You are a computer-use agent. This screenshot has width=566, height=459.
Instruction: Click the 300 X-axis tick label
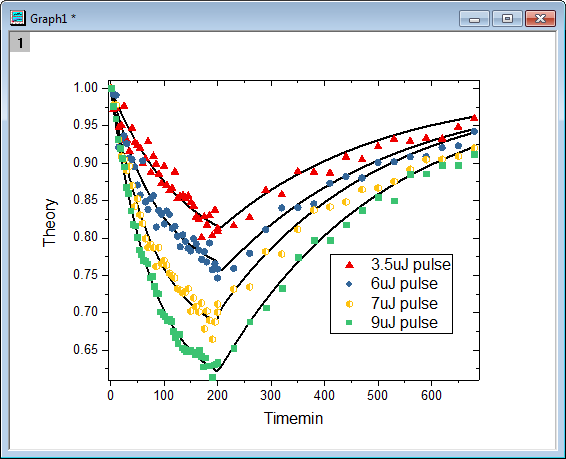(270, 396)
